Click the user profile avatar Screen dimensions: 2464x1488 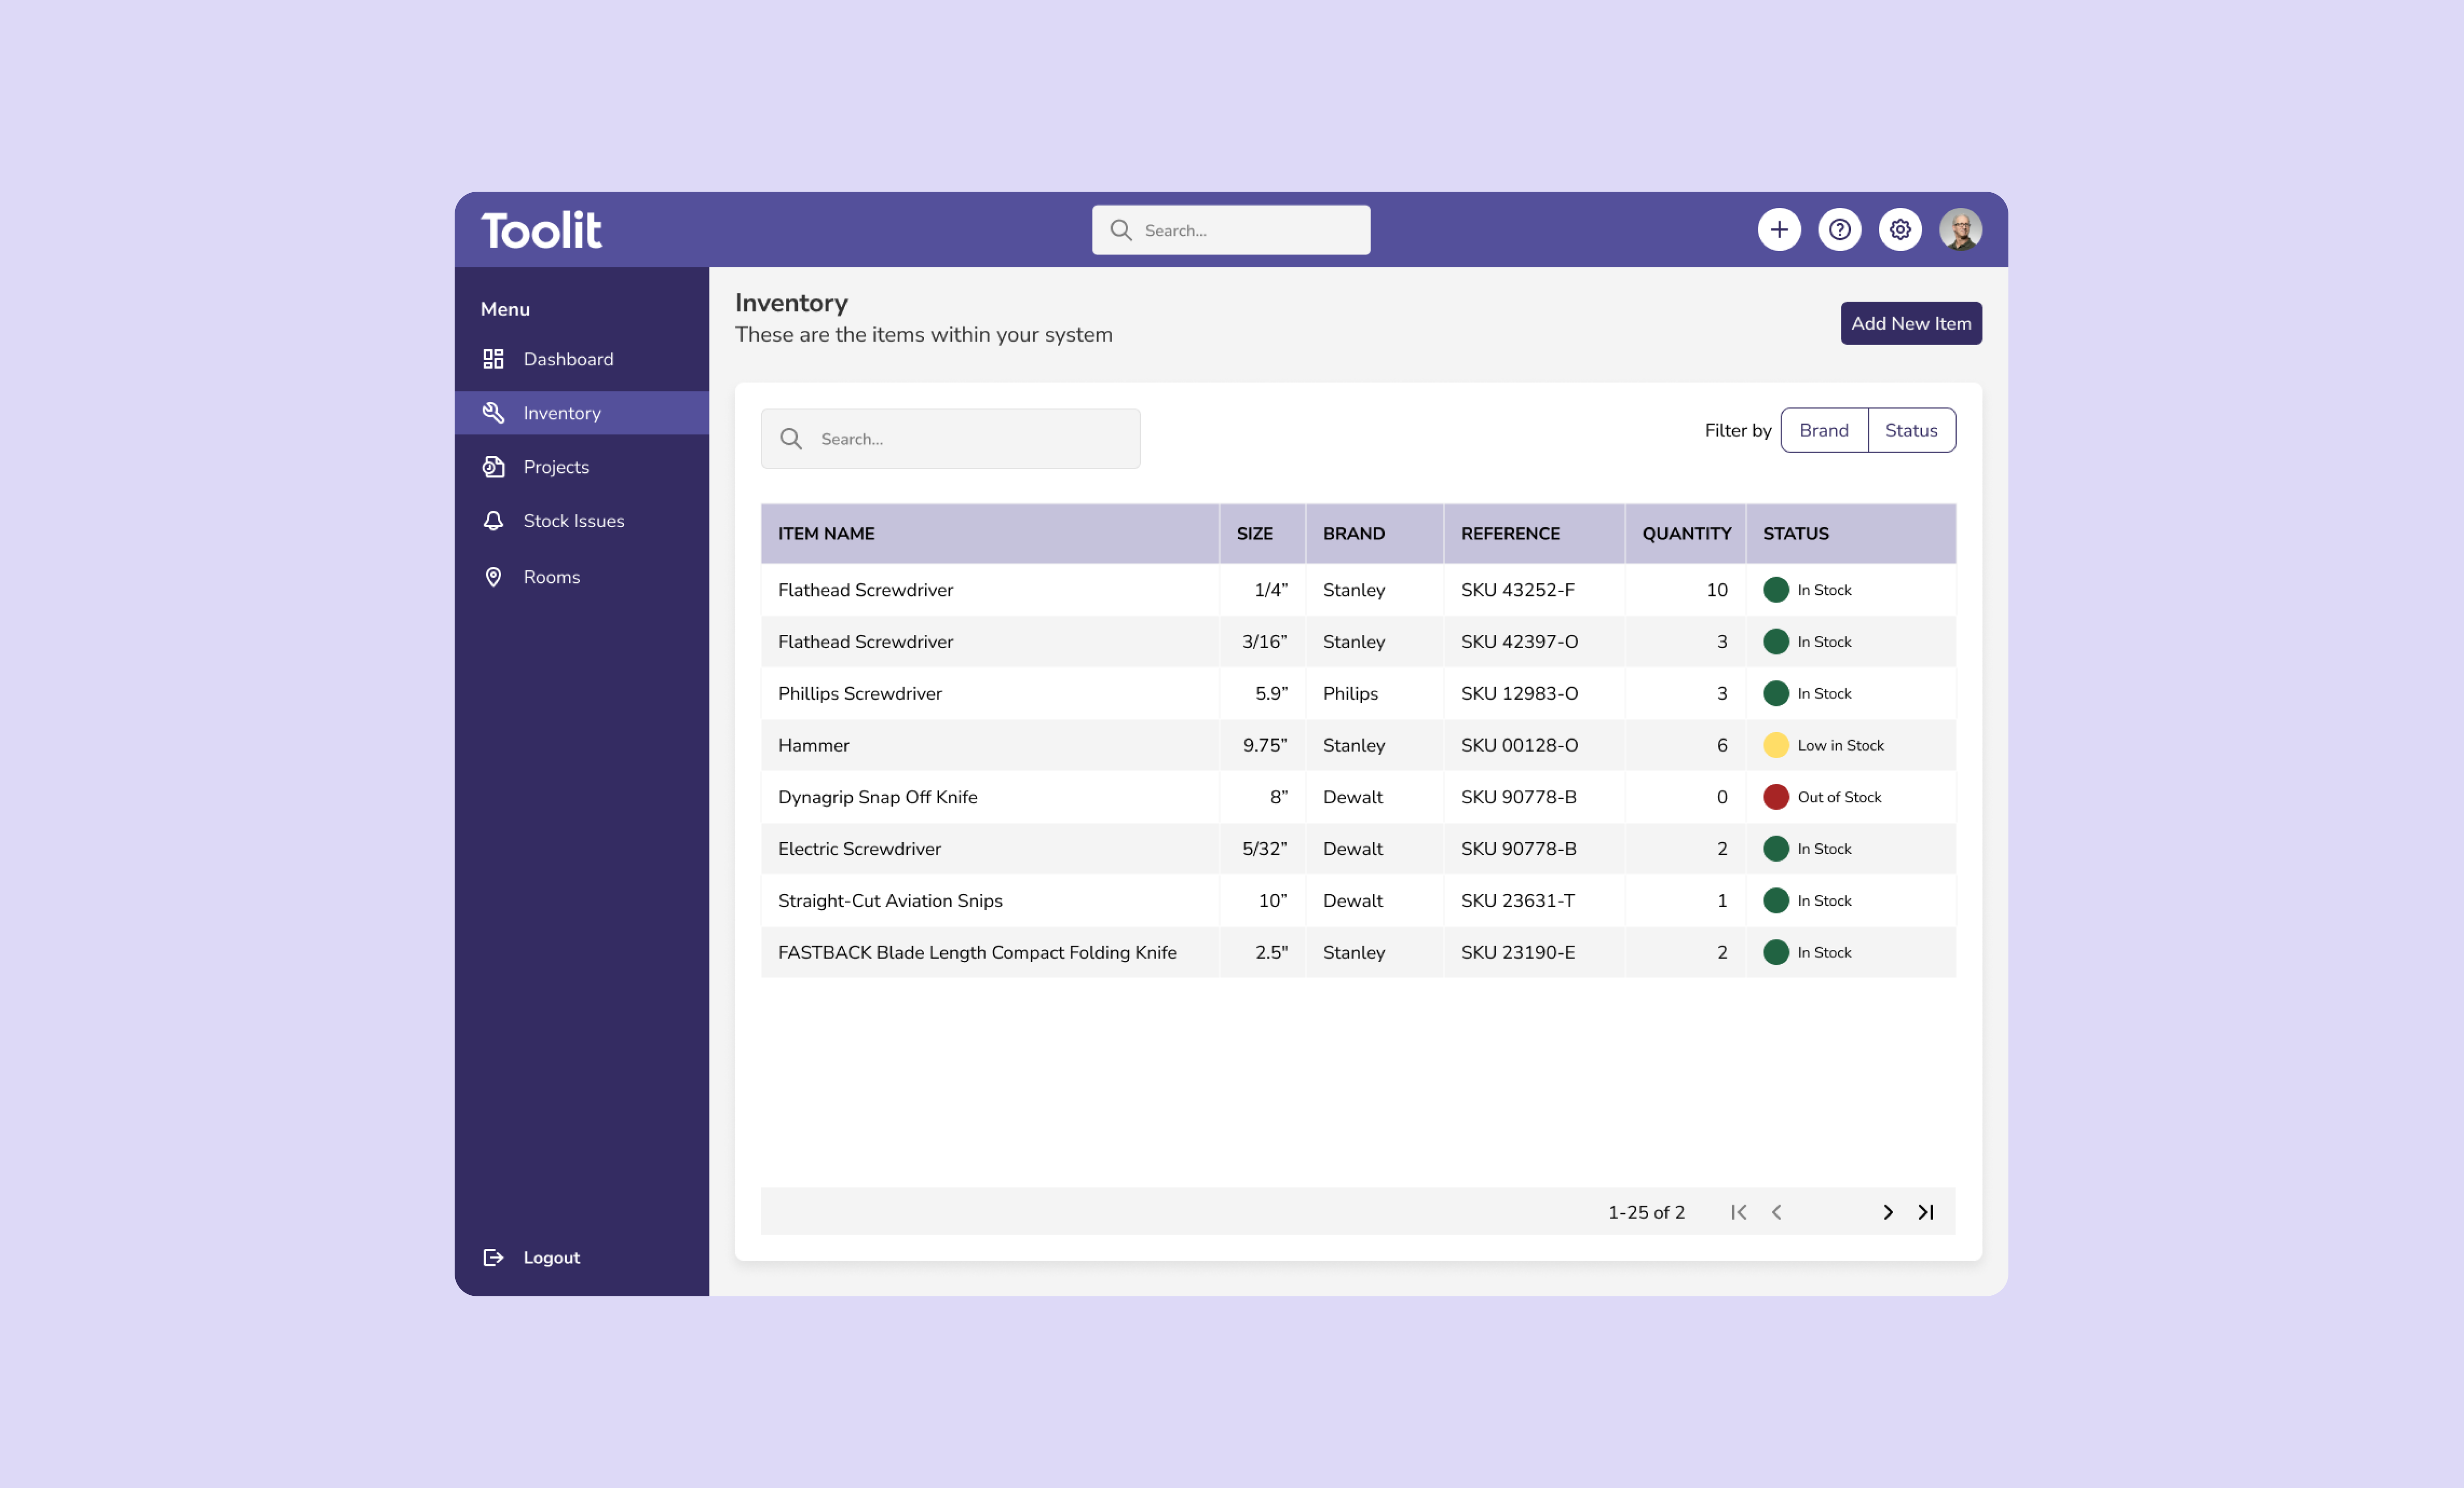point(1960,230)
